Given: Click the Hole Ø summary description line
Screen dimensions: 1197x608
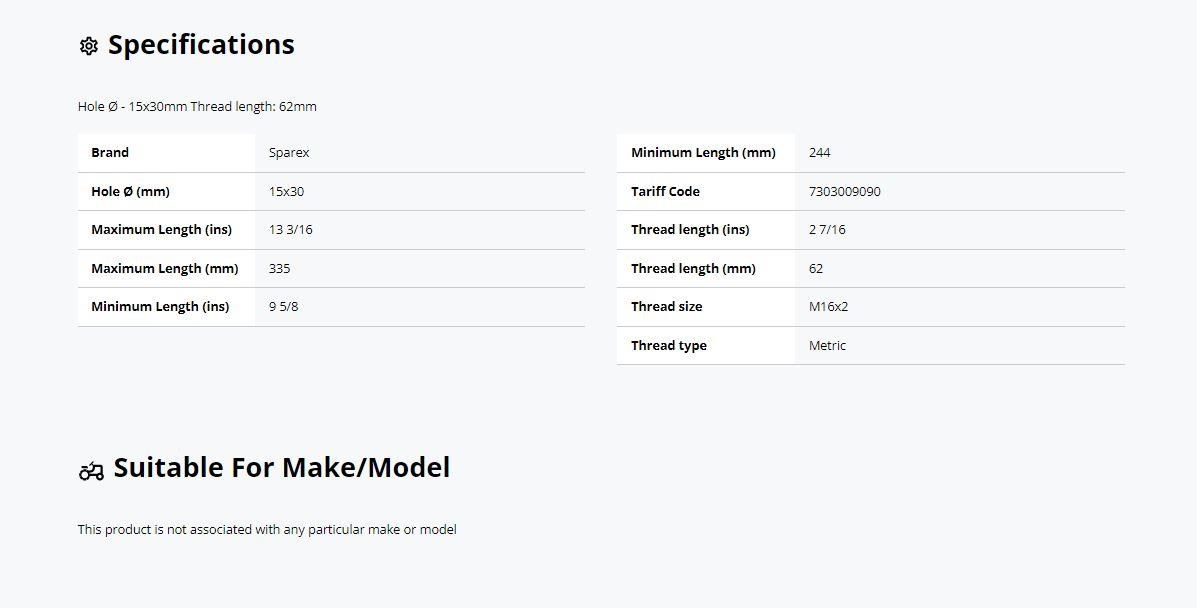Looking at the screenshot, I should pos(197,107).
